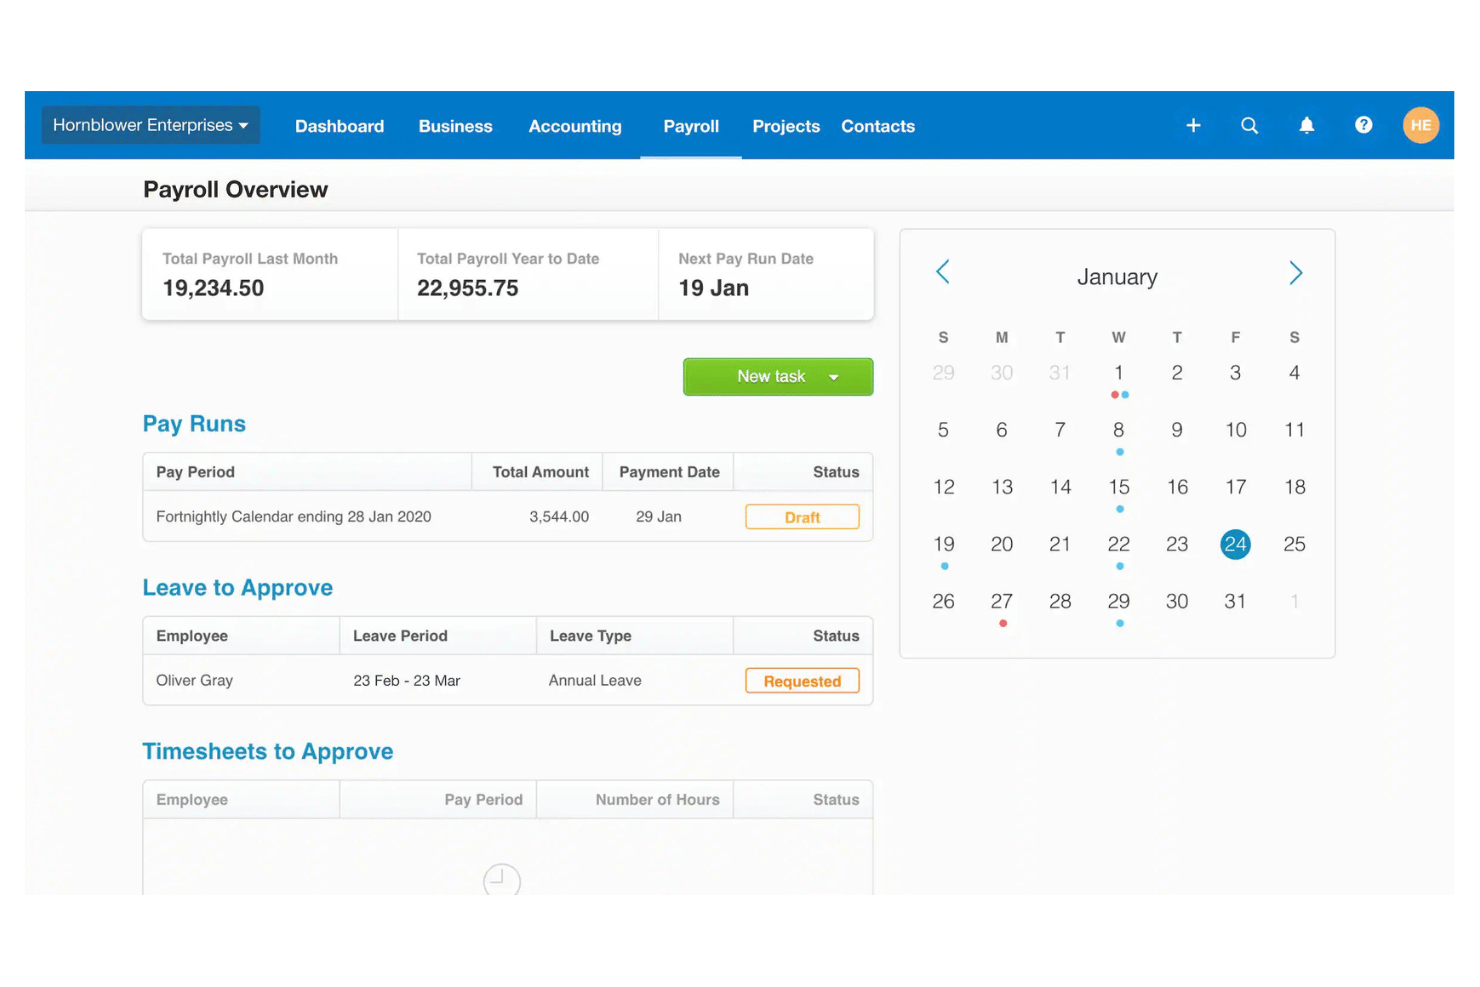Click the plus (add new) icon
Viewport: 1480px width, 987px height.
pos(1193,125)
